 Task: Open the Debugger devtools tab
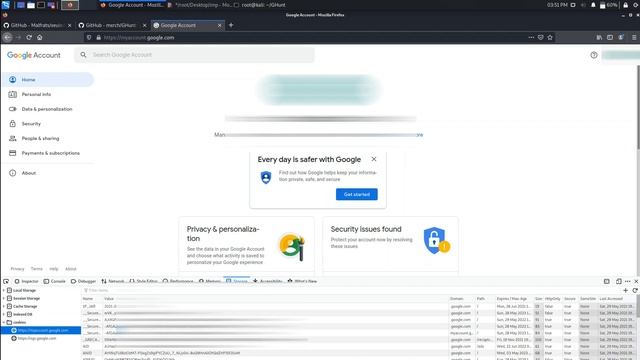[83, 281]
